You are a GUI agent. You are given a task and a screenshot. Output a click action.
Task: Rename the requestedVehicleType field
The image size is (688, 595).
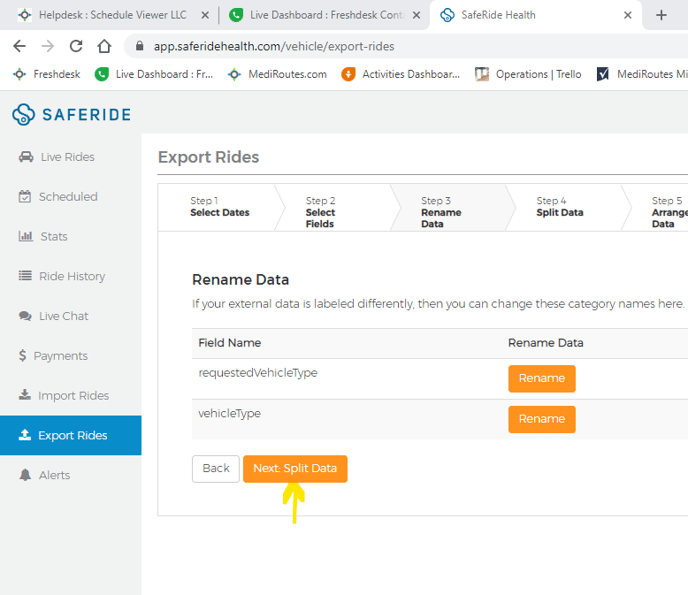[x=541, y=379]
